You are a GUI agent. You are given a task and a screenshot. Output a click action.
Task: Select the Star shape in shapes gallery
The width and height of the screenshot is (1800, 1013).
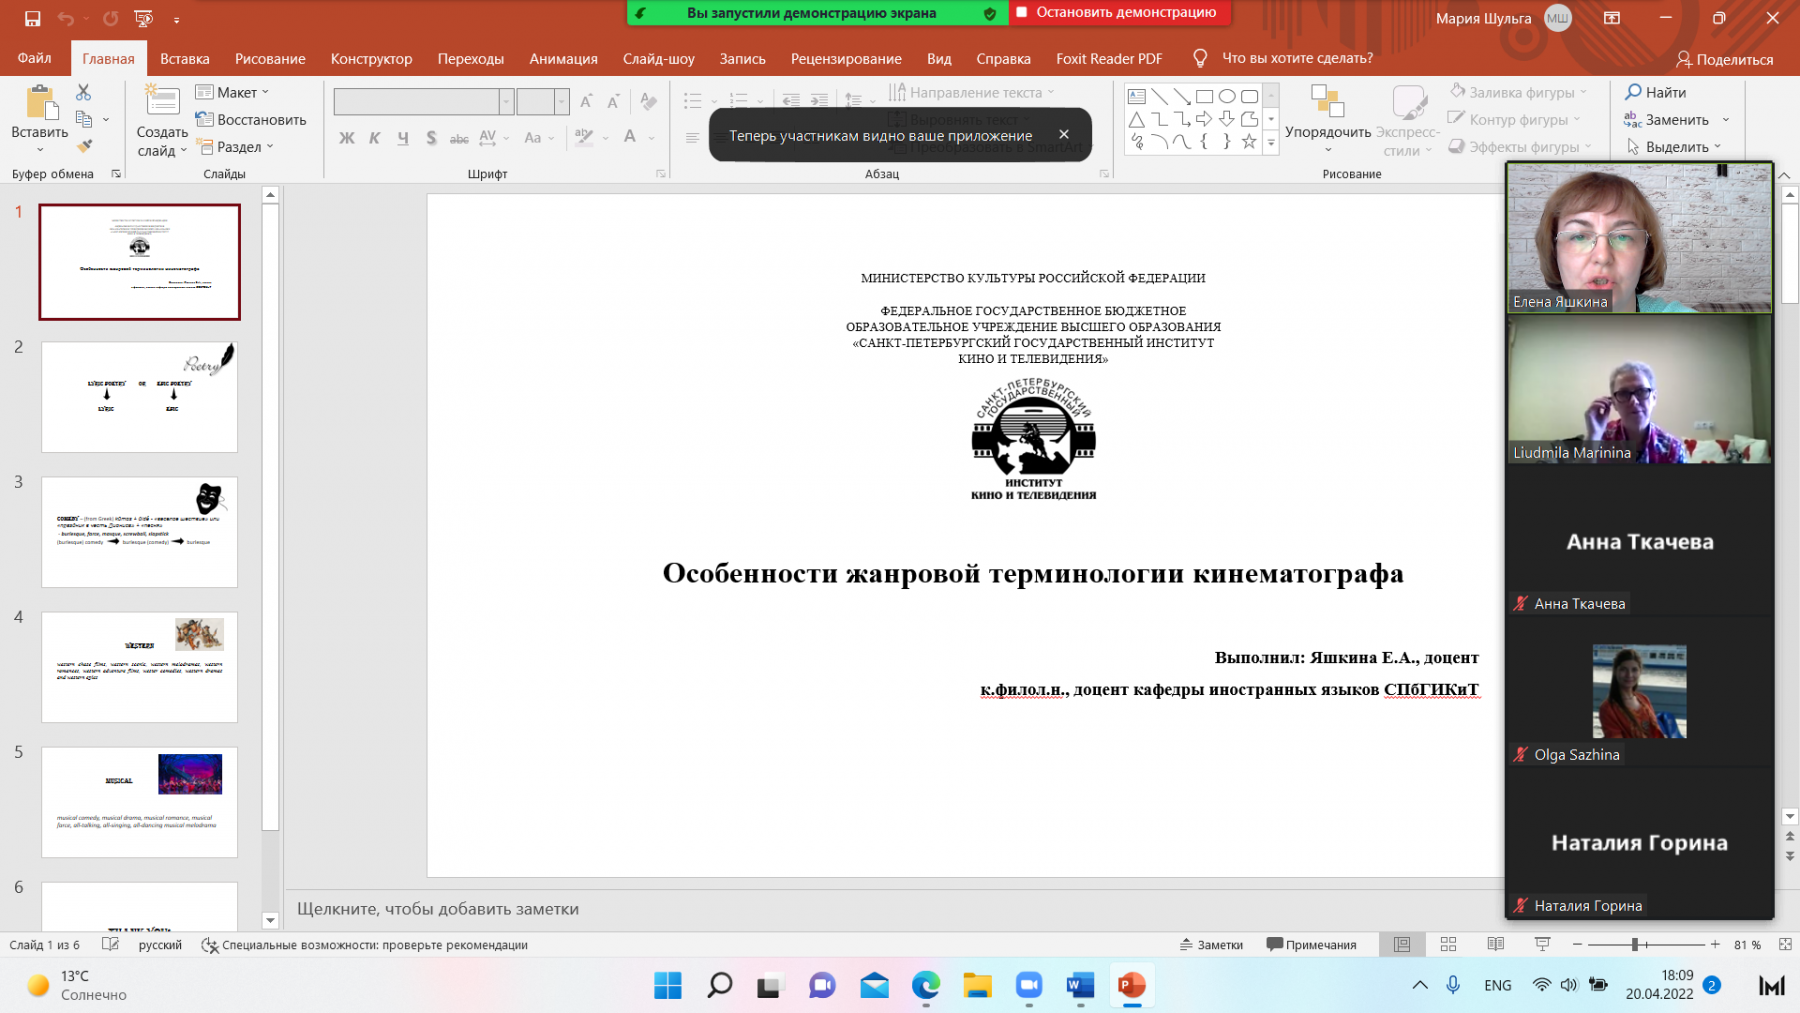click(x=1249, y=142)
